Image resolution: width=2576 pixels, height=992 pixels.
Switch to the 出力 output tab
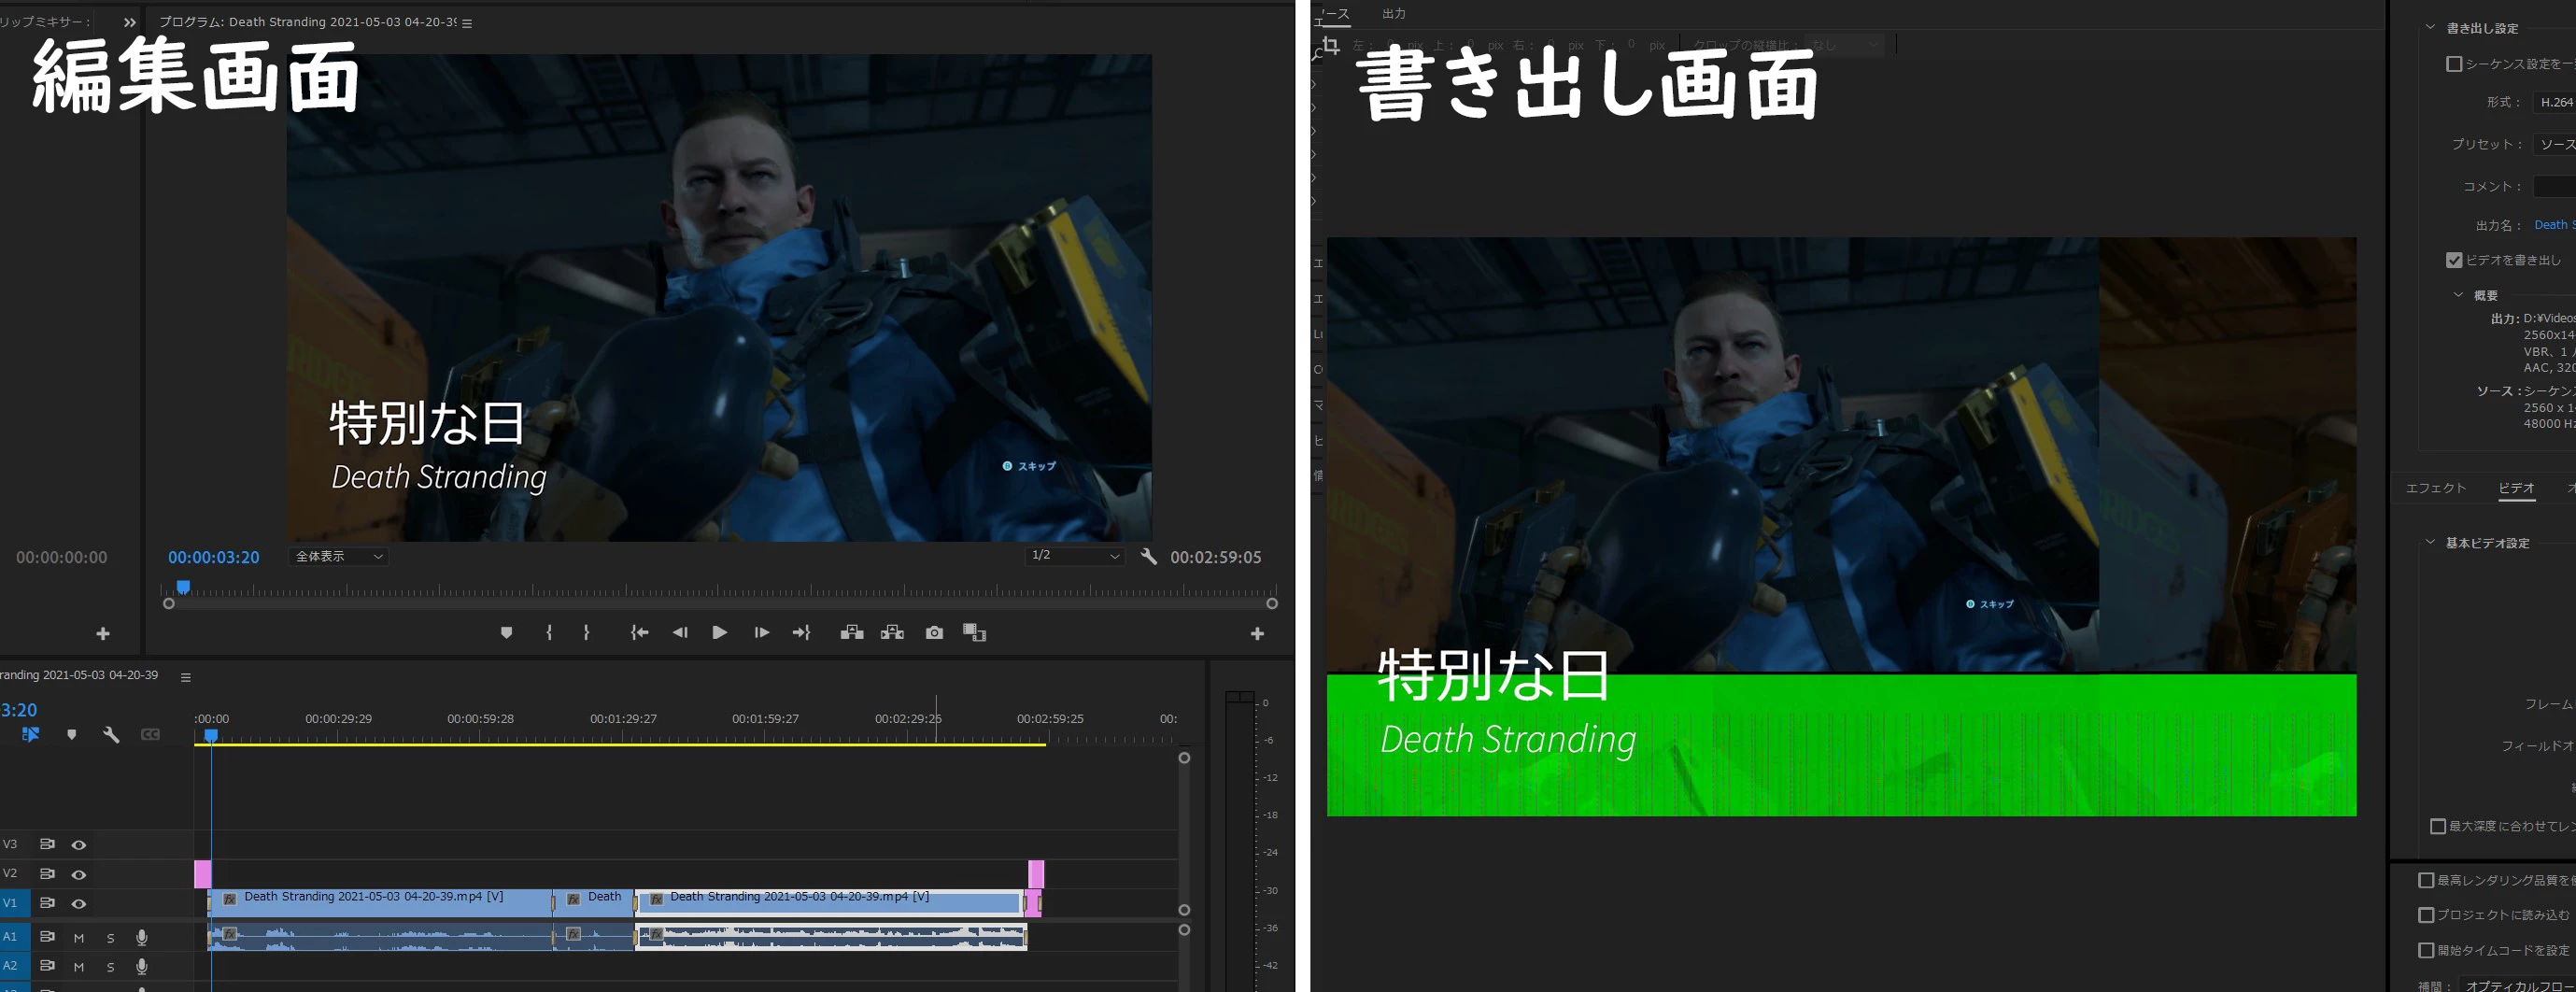[x=1394, y=14]
